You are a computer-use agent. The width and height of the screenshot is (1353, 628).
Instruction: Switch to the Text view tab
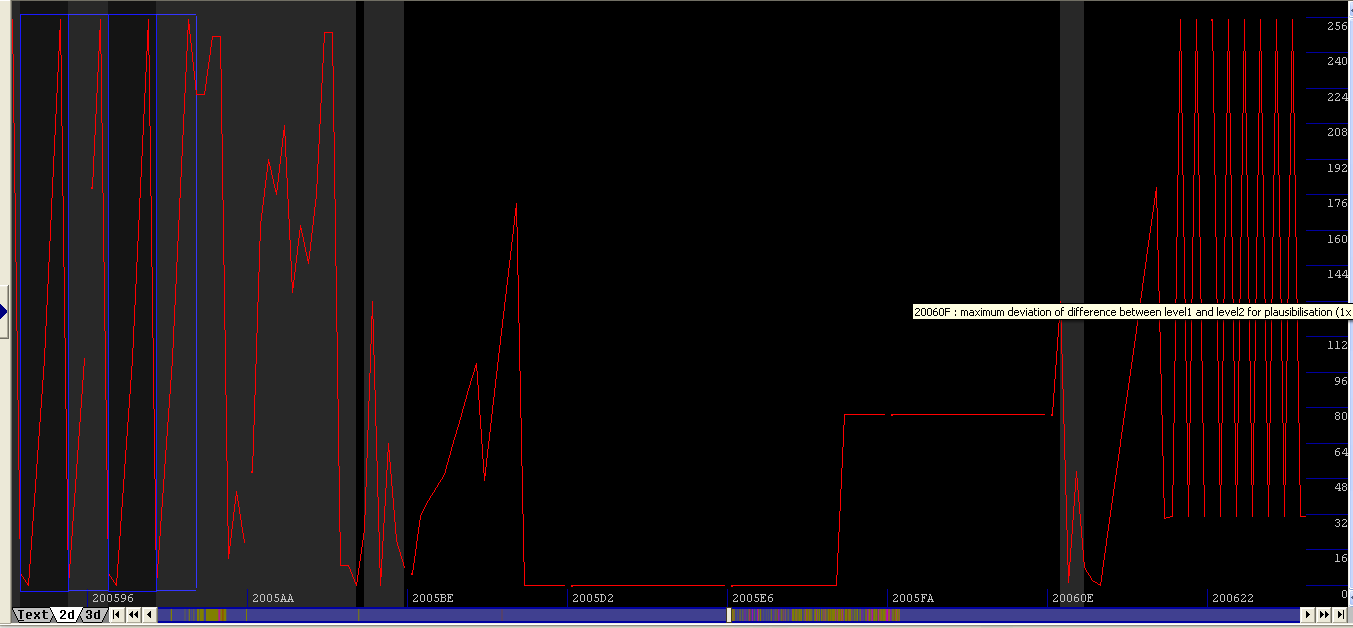[x=32, y=615]
